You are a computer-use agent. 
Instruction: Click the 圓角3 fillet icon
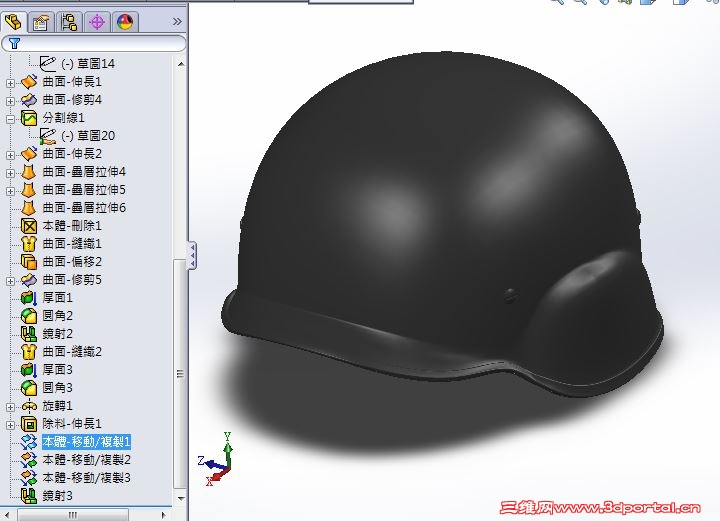29,388
